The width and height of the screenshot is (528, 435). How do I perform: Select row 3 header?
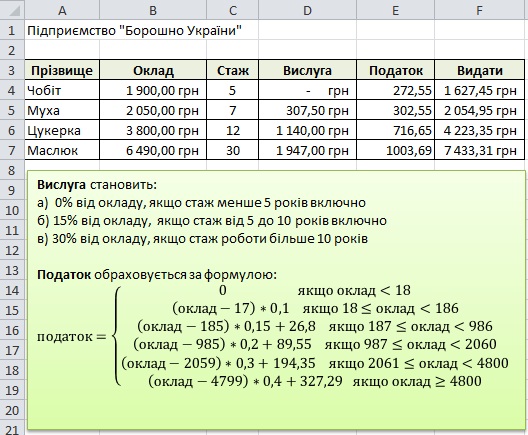12,70
